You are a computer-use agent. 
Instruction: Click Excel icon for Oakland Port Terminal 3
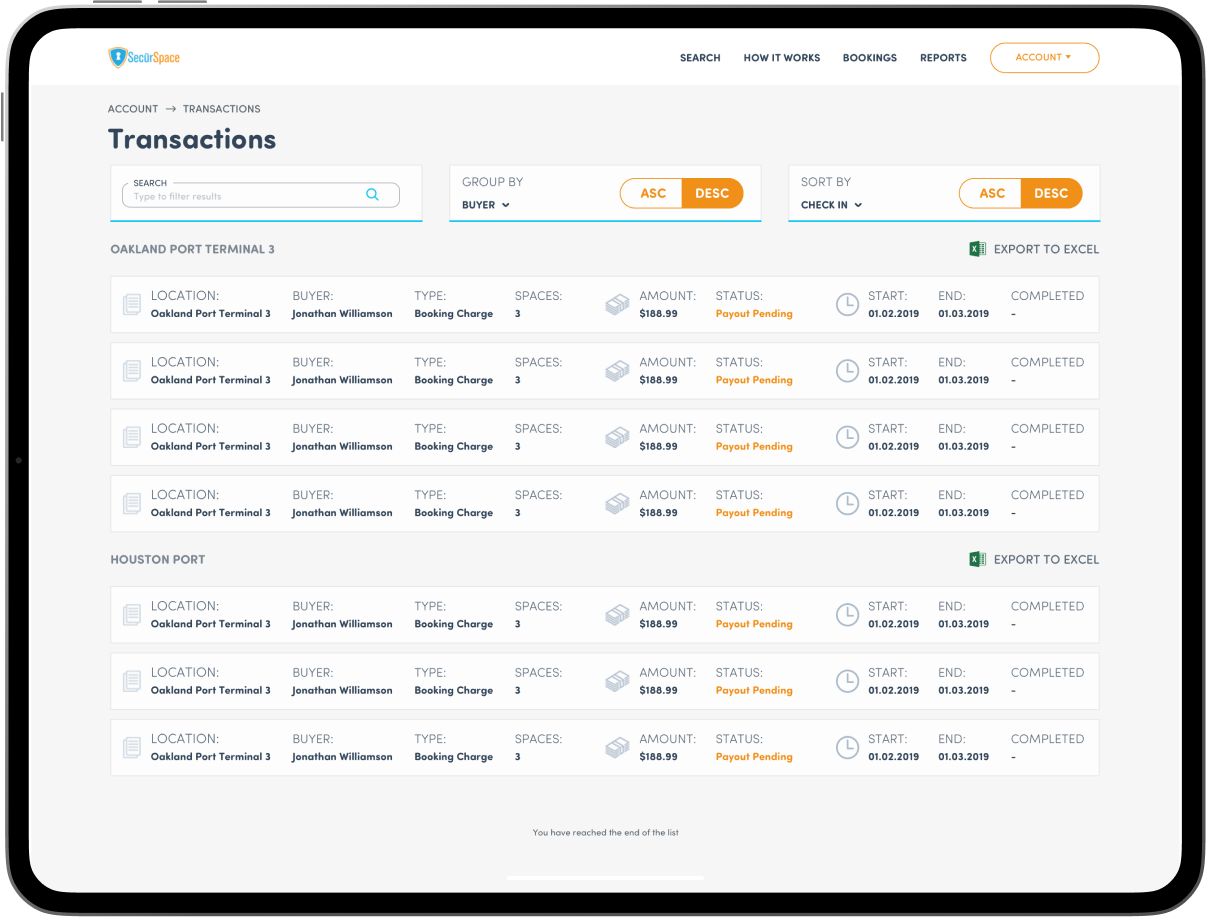977,249
